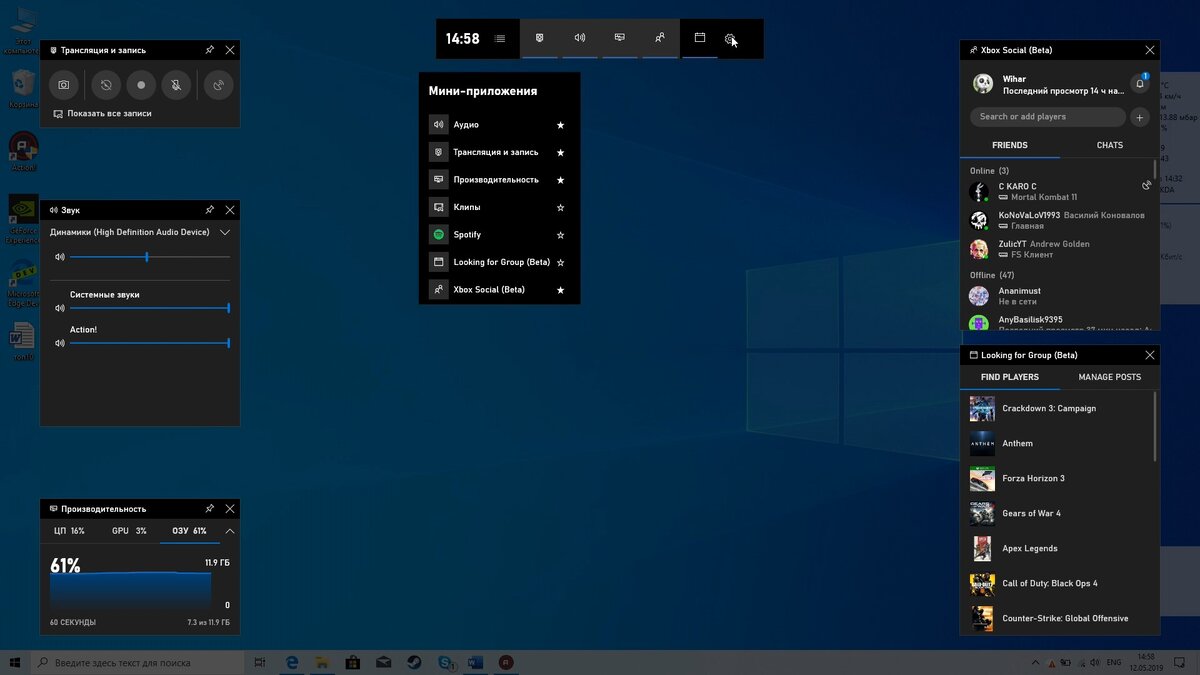Select Gears of War 4 thumbnail

pos(982,513)
